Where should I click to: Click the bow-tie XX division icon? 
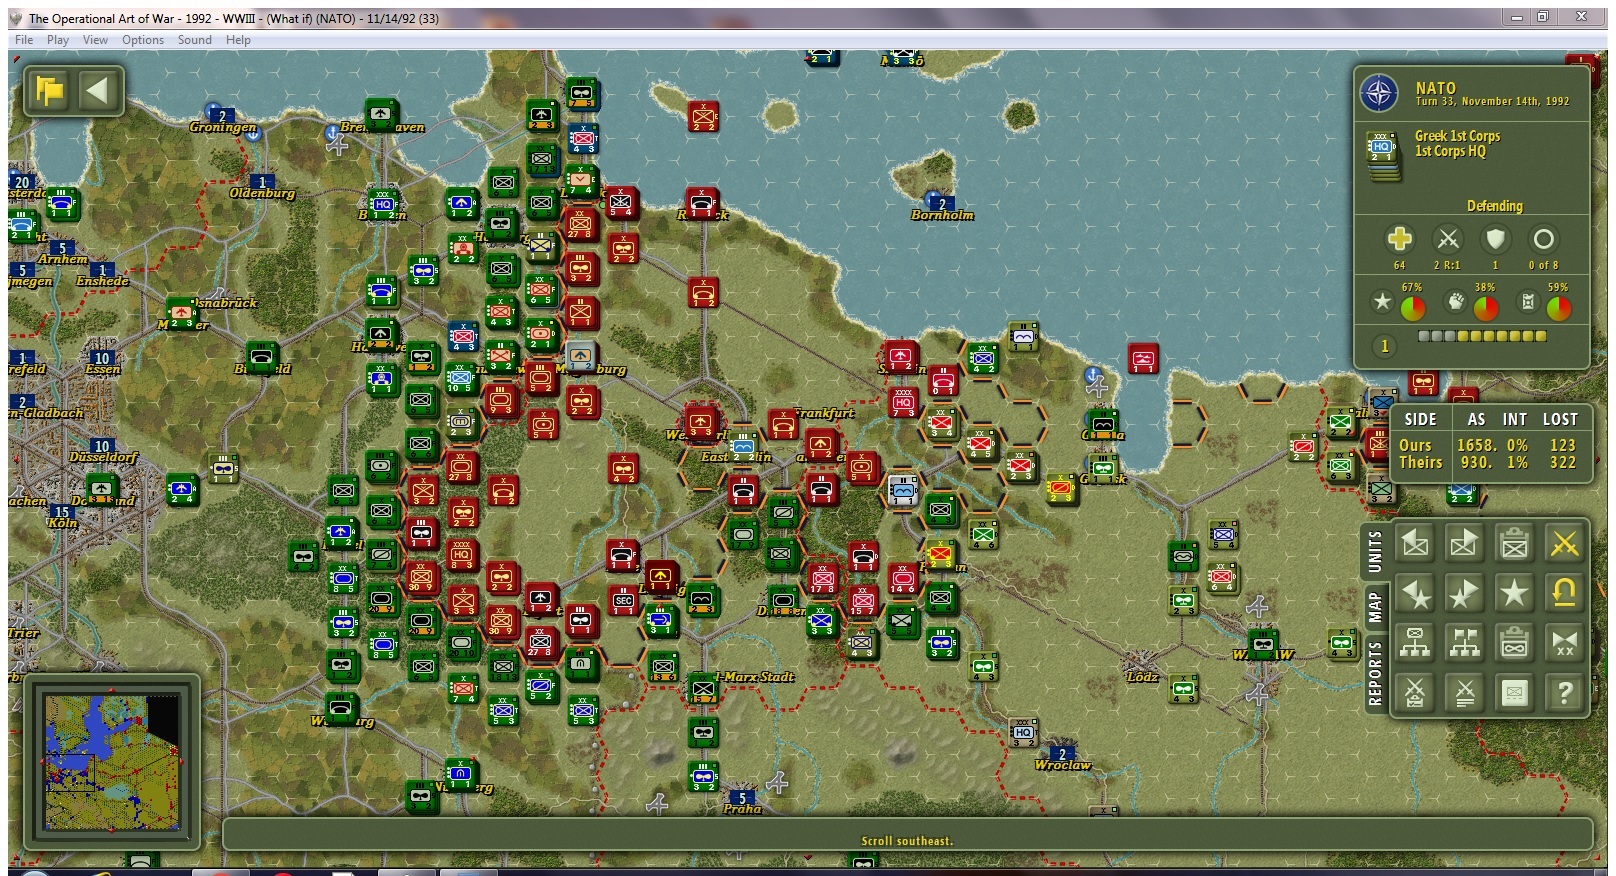(1564, 643)
